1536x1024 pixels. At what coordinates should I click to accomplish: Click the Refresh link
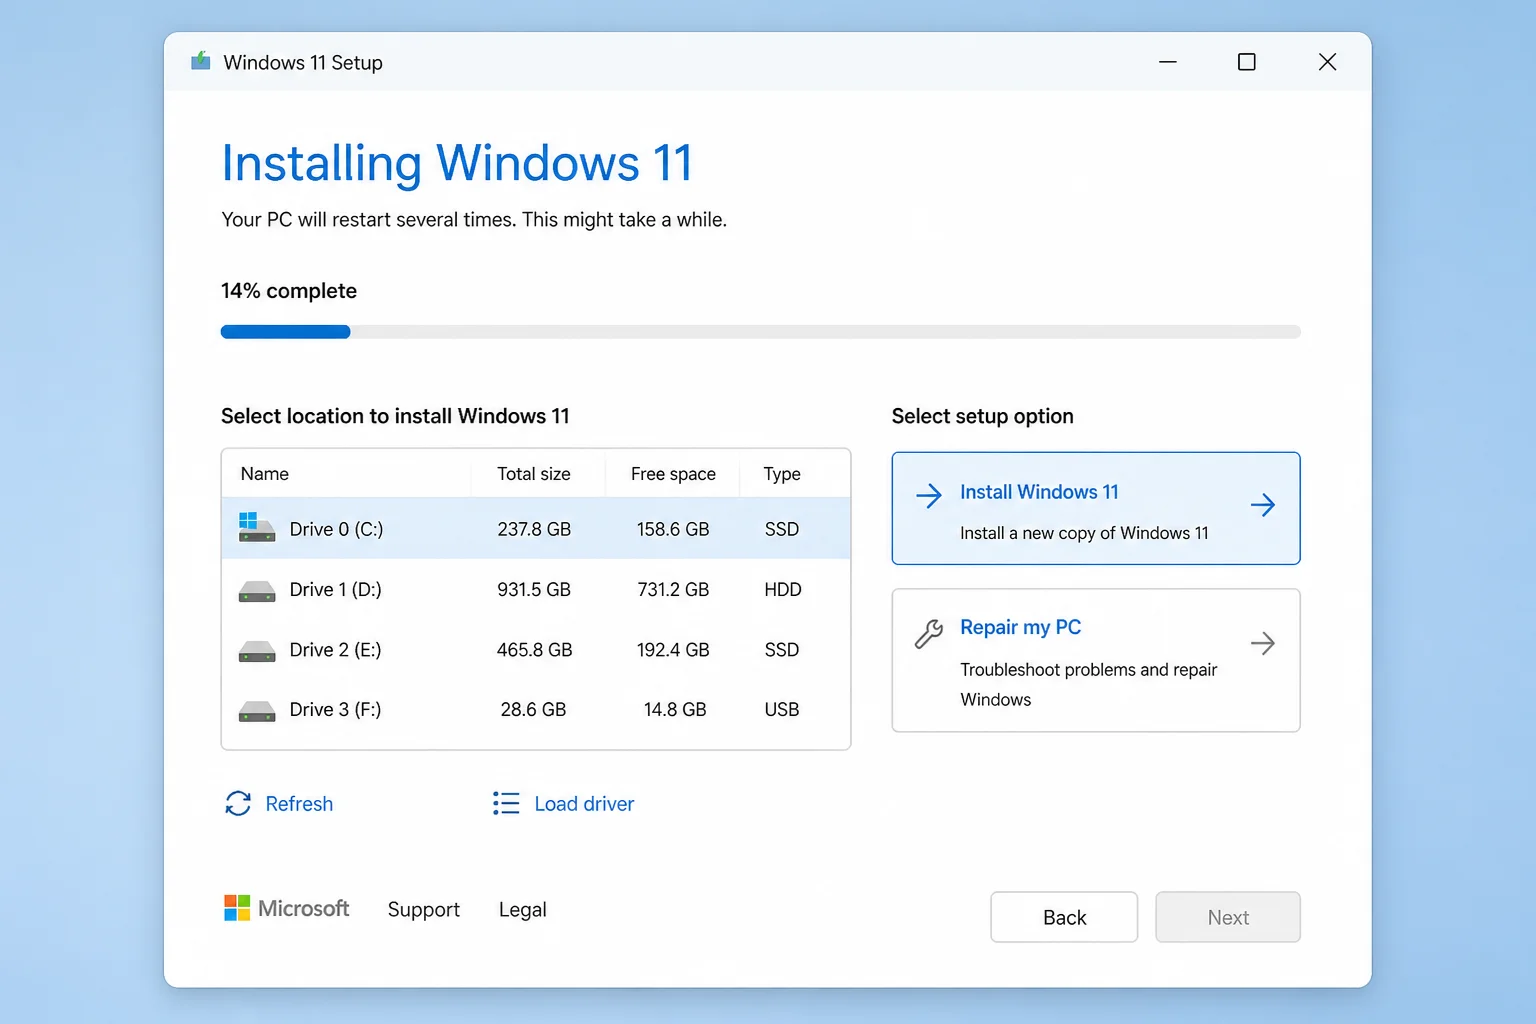point(299,804)
